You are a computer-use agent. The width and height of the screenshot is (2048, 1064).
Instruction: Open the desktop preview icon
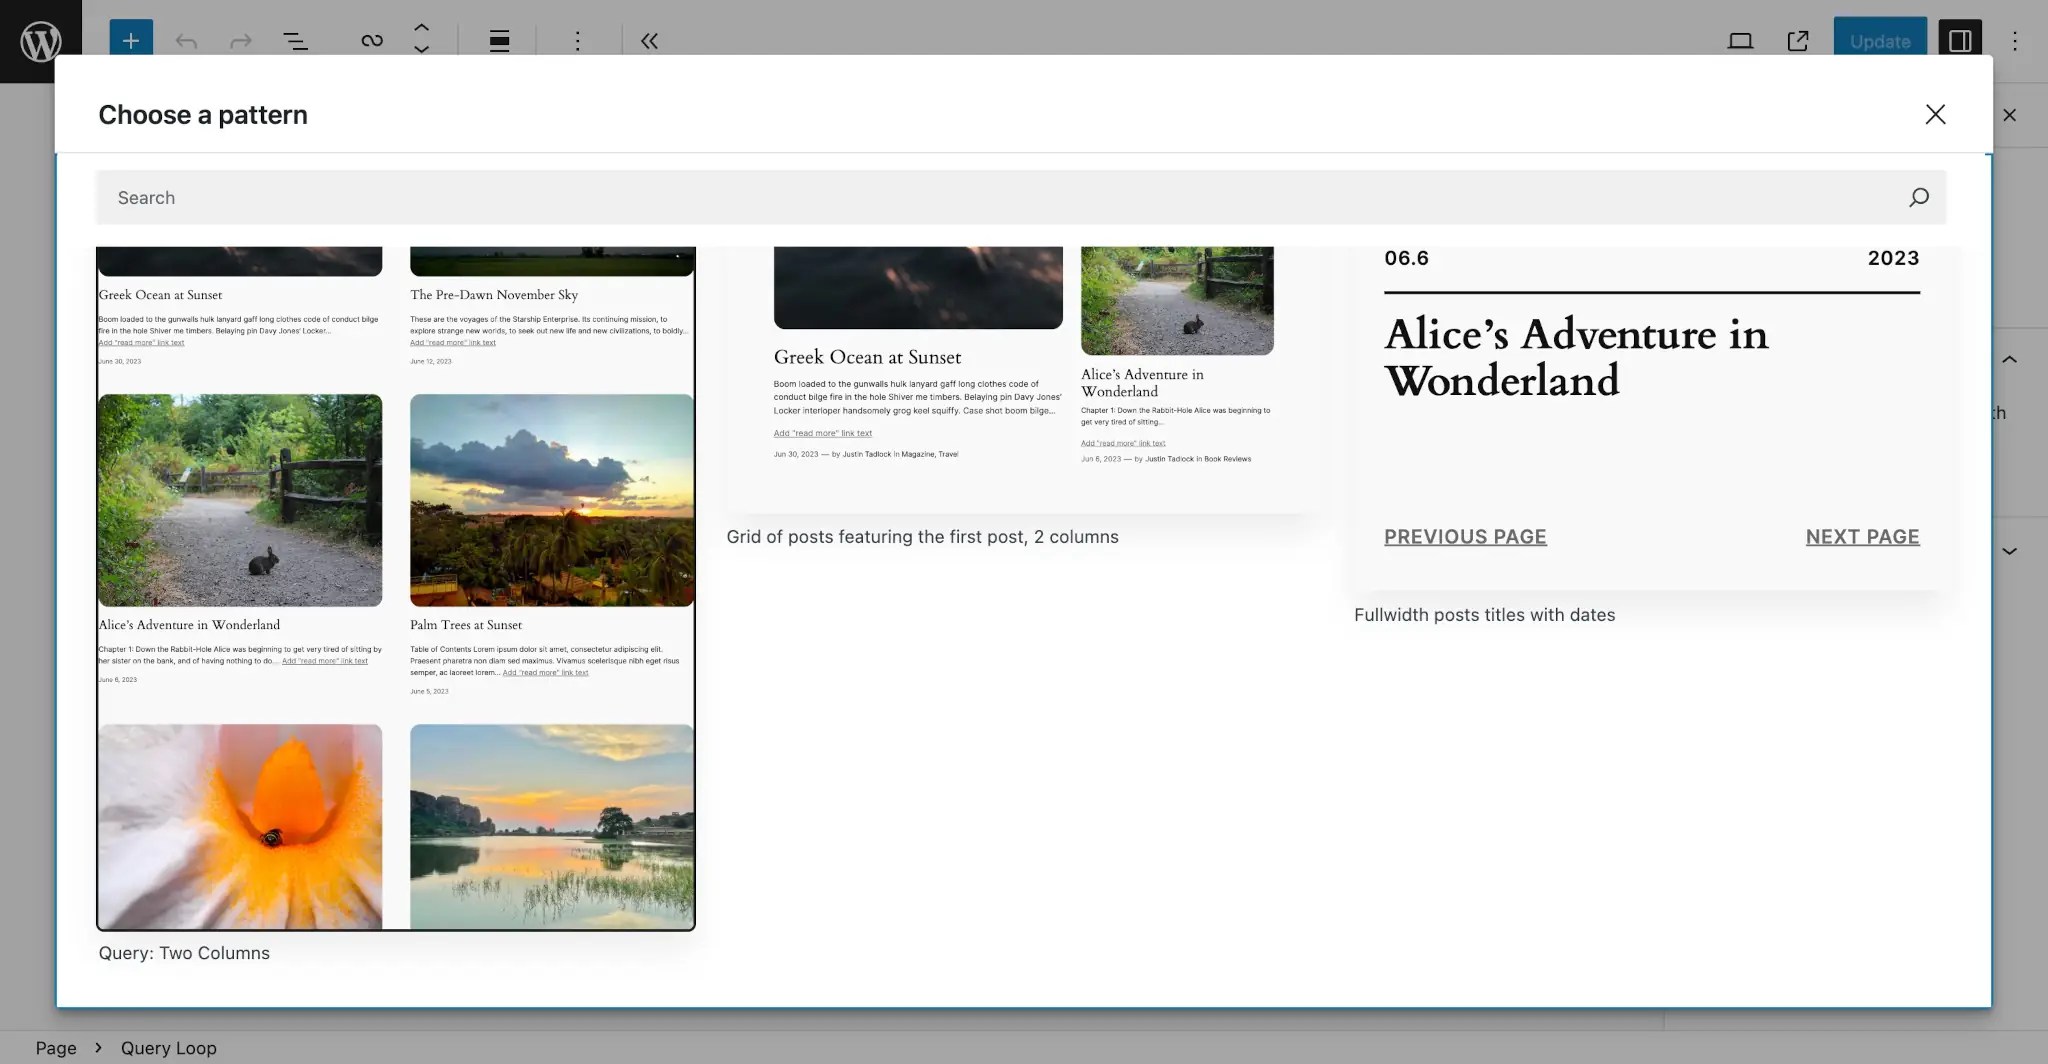[1740, 41]
